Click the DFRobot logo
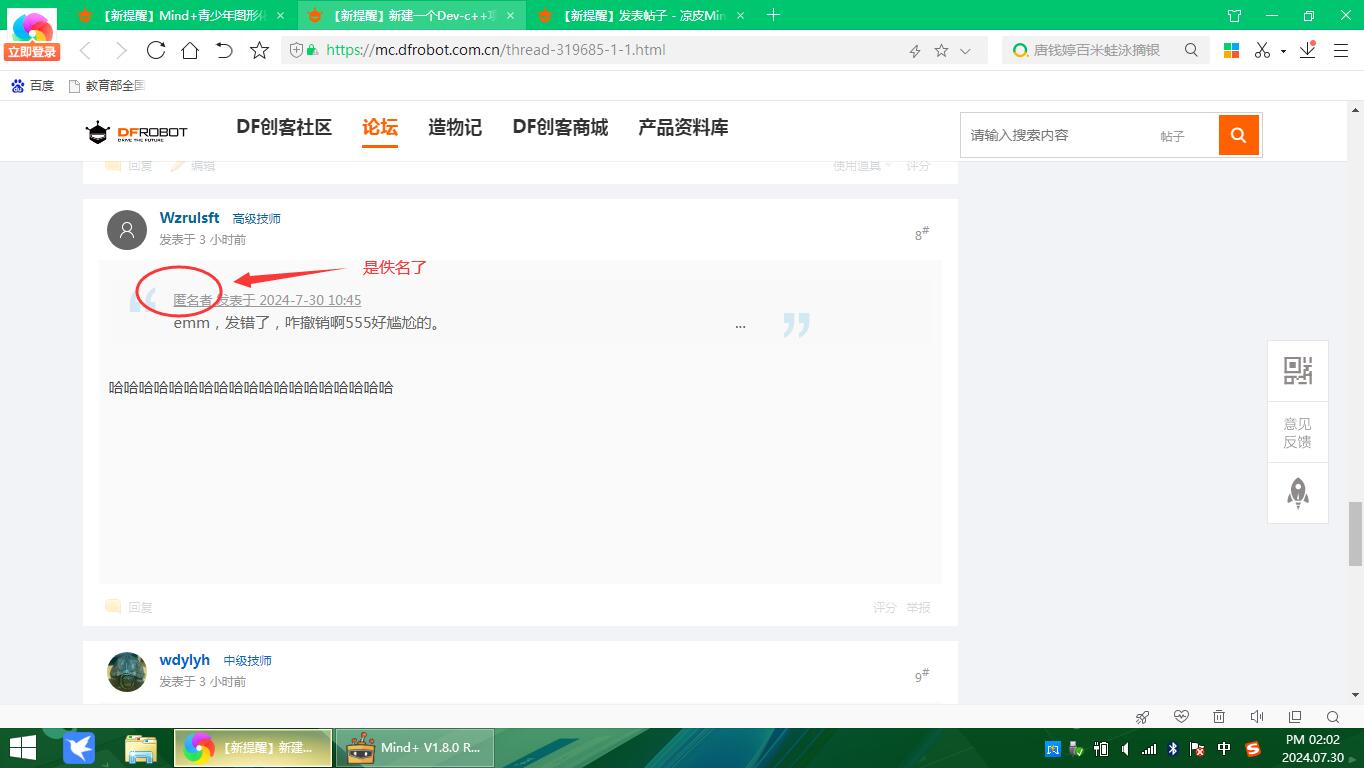The height and width of the screenshot is (768, 1364). (x=136, y=132)
